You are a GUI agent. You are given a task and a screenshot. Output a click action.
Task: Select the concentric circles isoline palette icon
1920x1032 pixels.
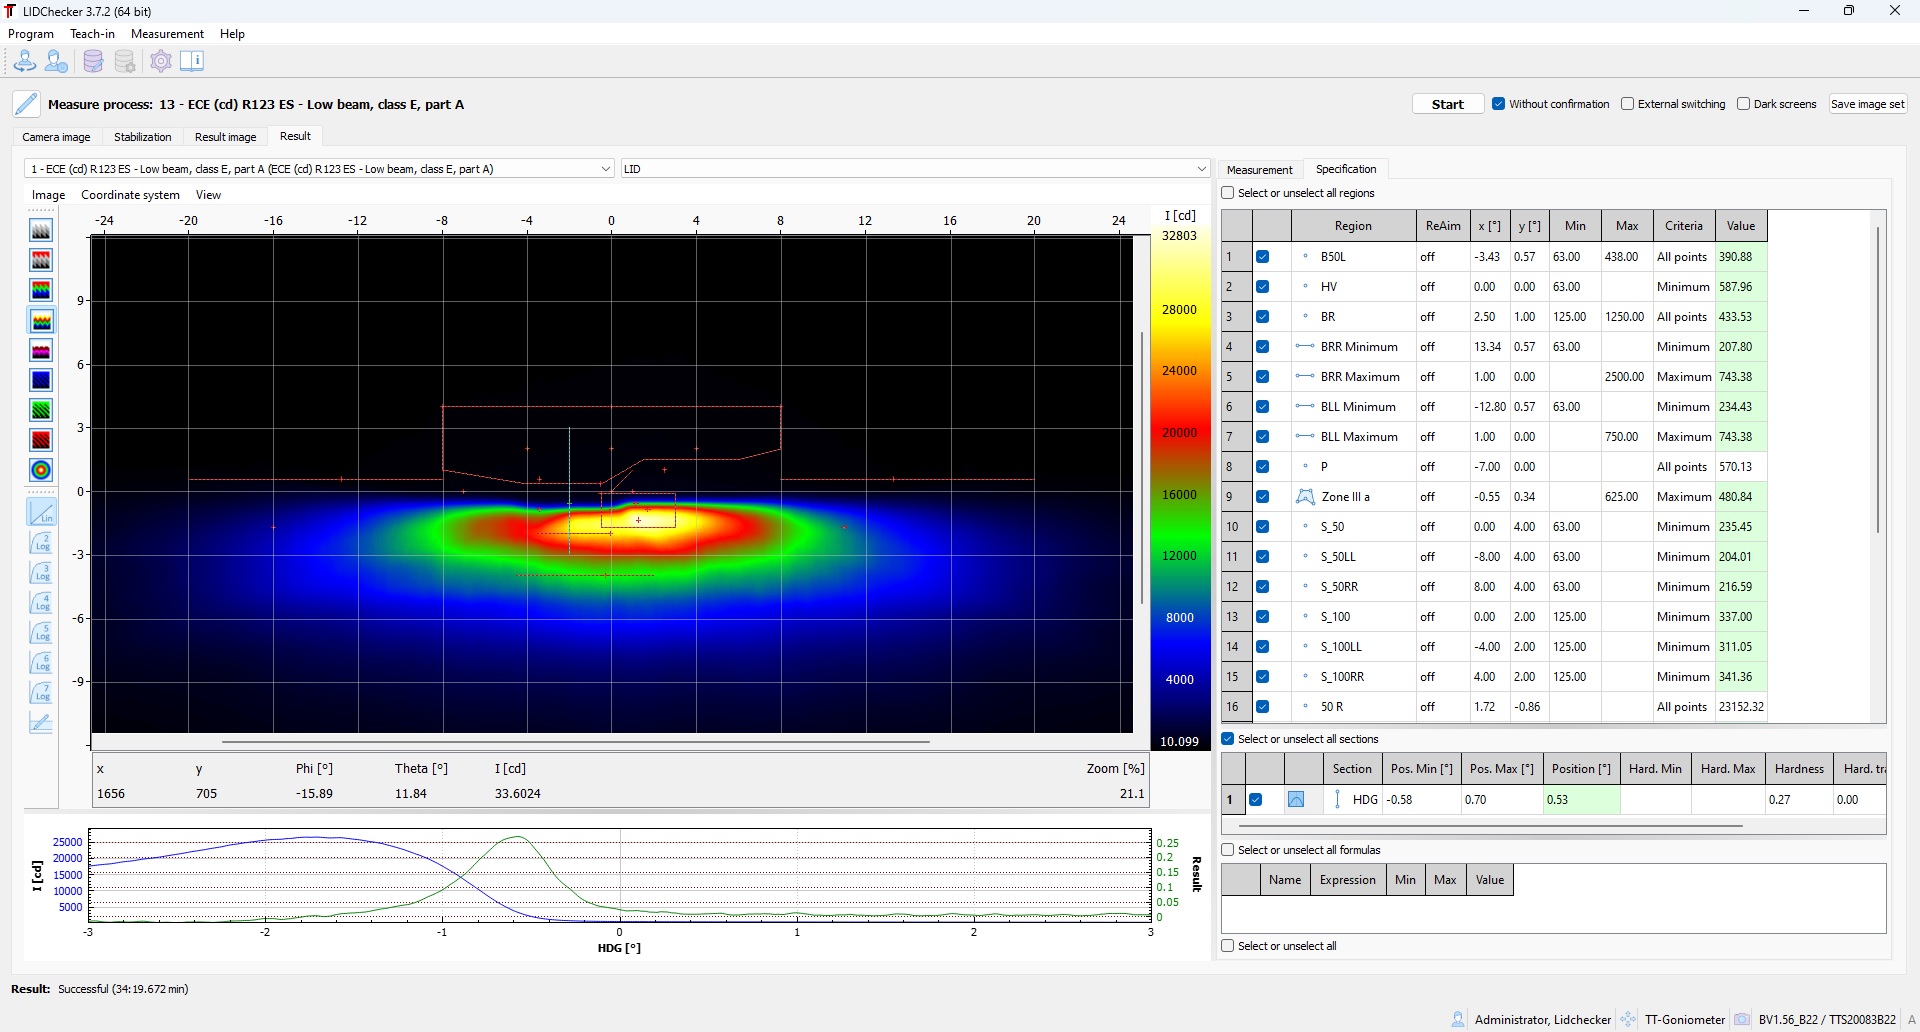coord(41,470)
